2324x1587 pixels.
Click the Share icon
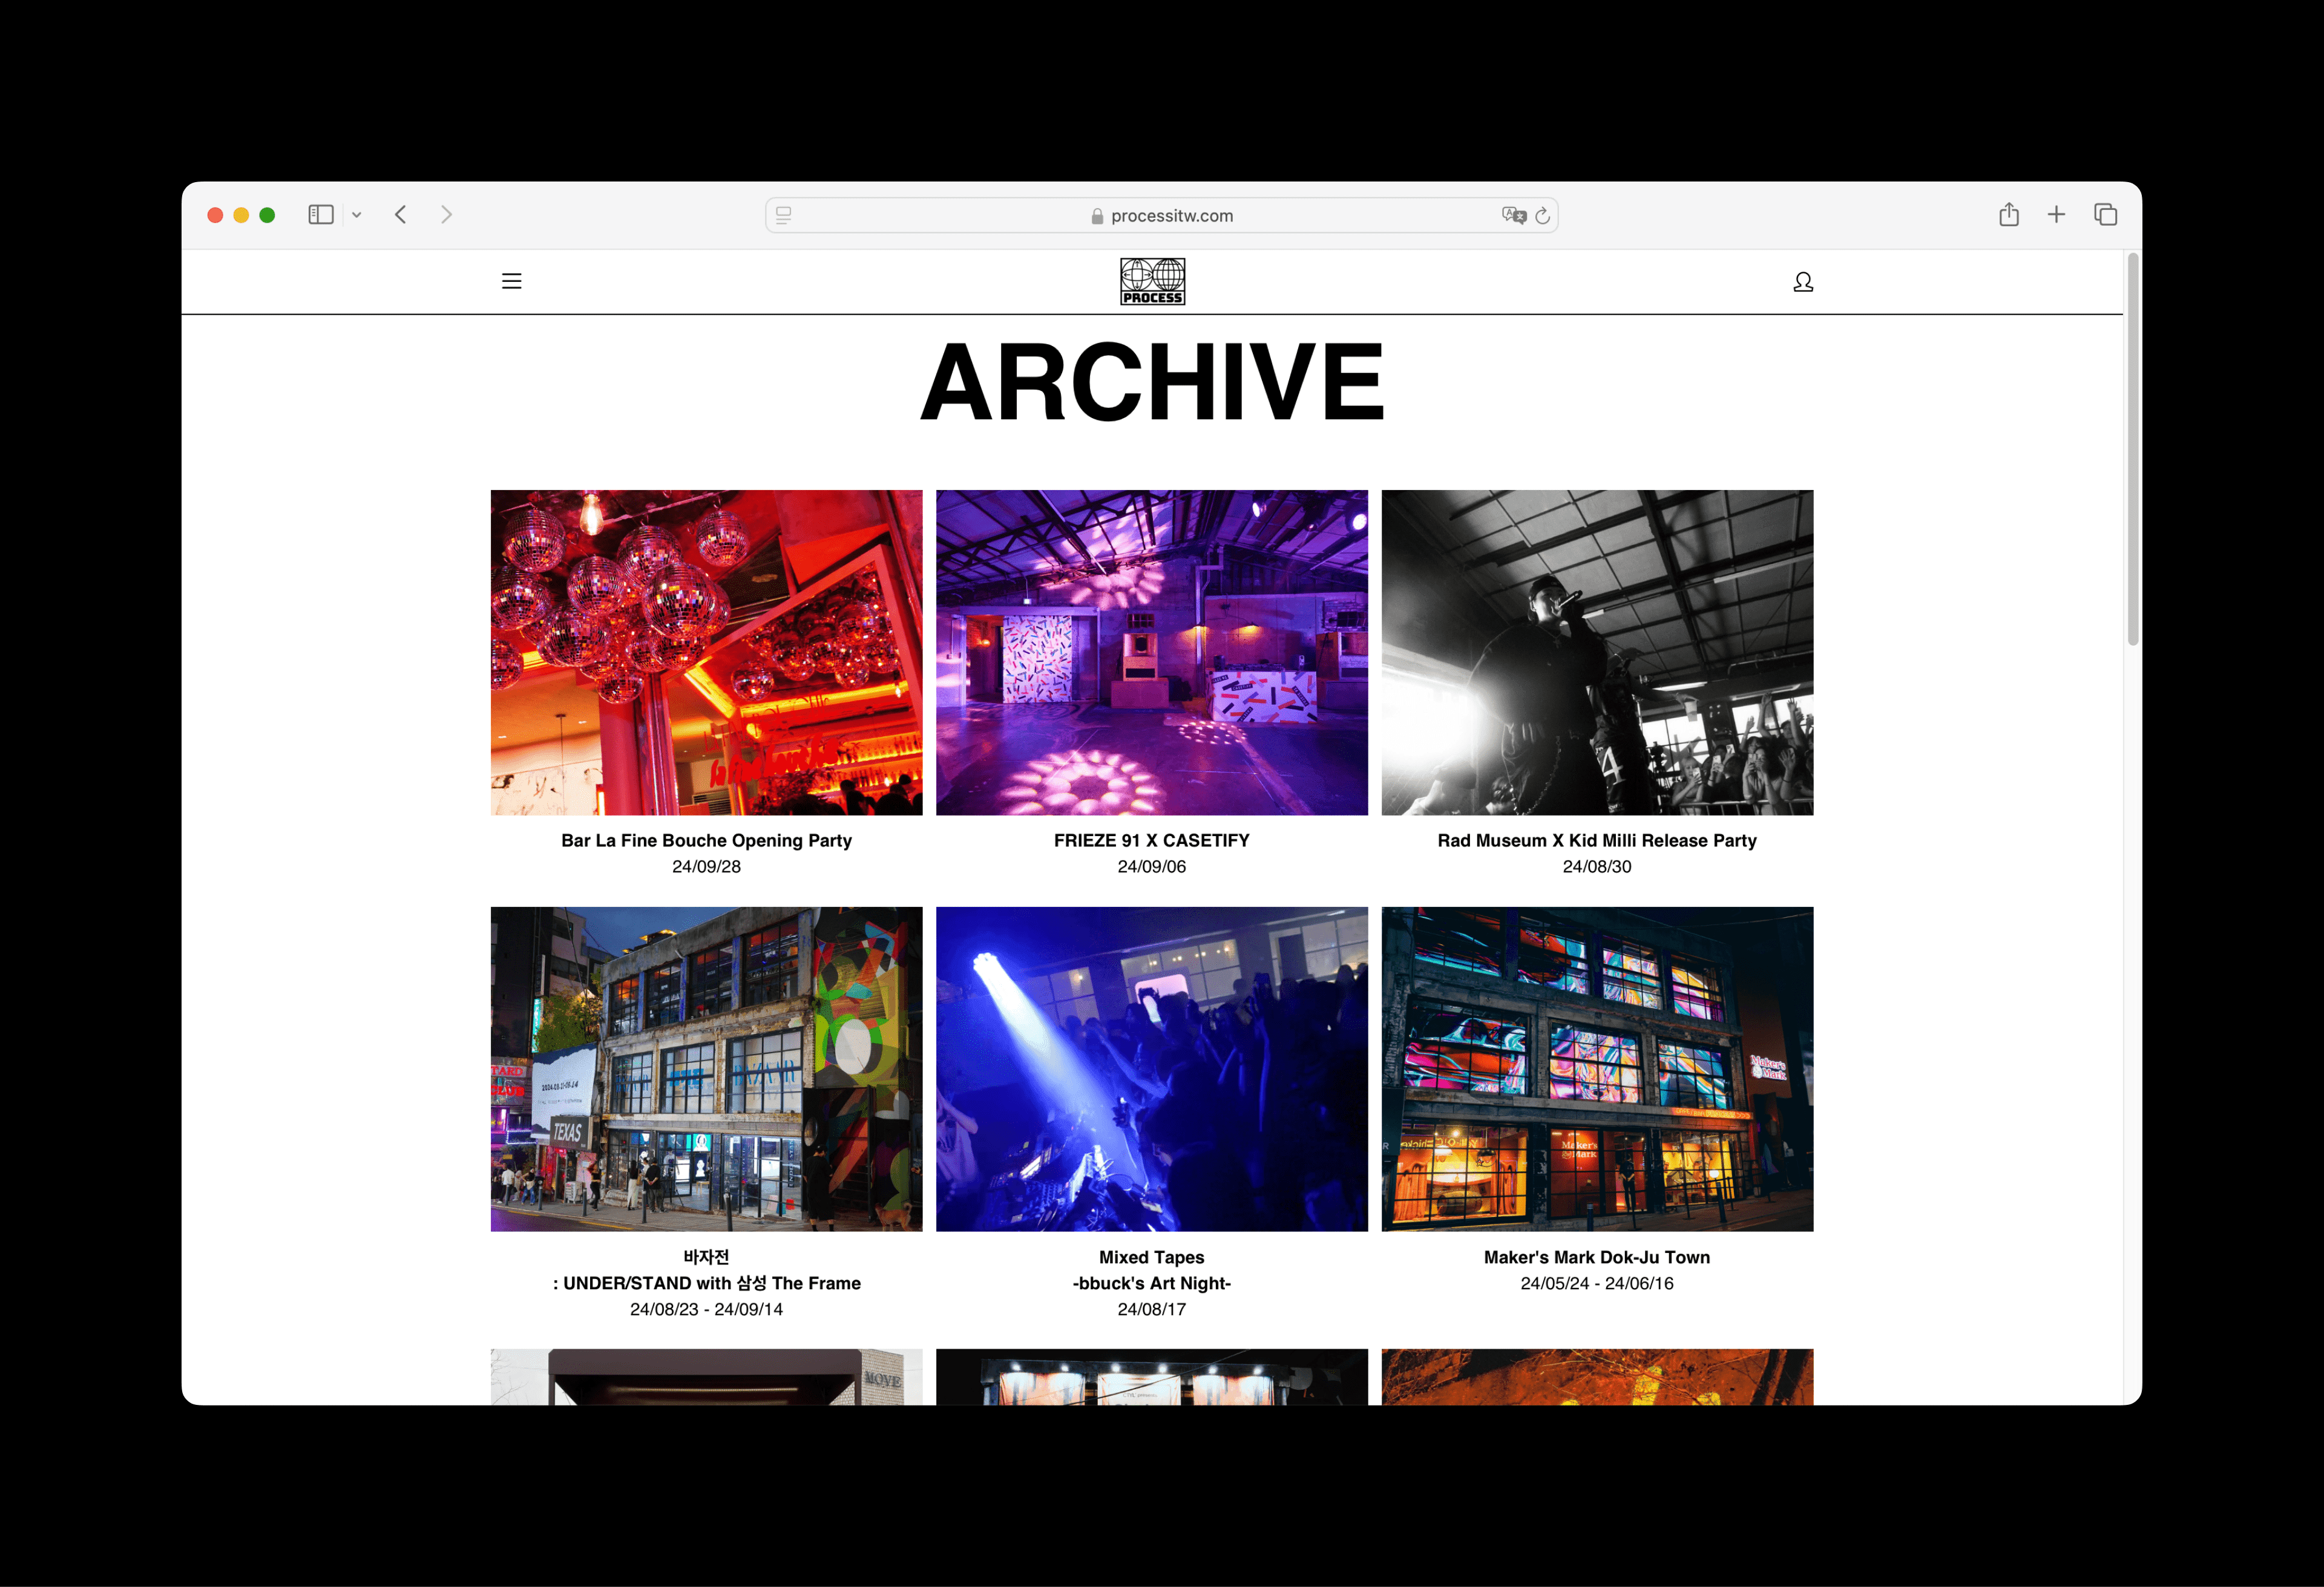(2008, 215)
